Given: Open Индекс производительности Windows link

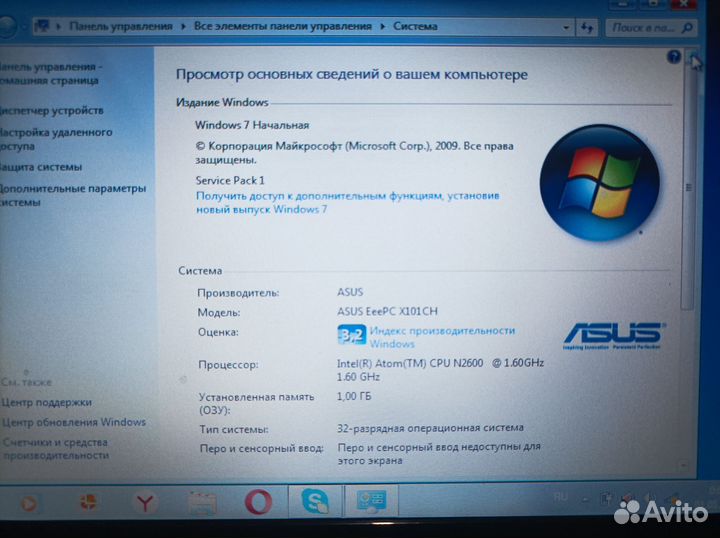Looking at the screenshot, I should (442, 337).
